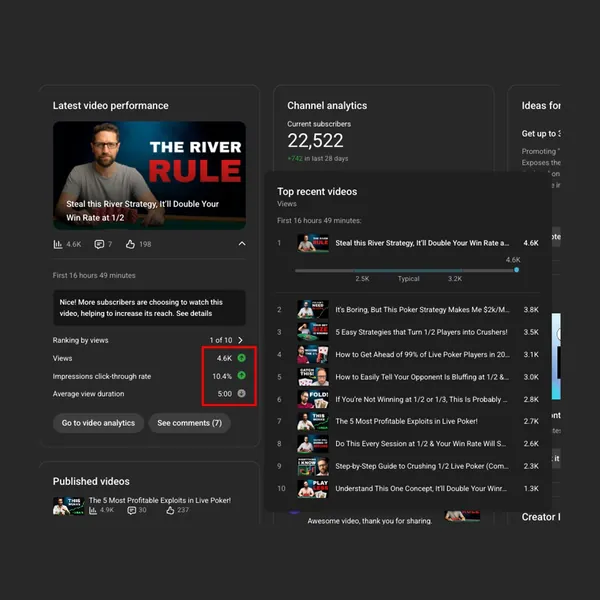The width and height of the screenshot is (600, 600).
Task: Click published video title The 5 Most Profitable Exploits in Live Poker!
Action: click(x=160, y=500)
